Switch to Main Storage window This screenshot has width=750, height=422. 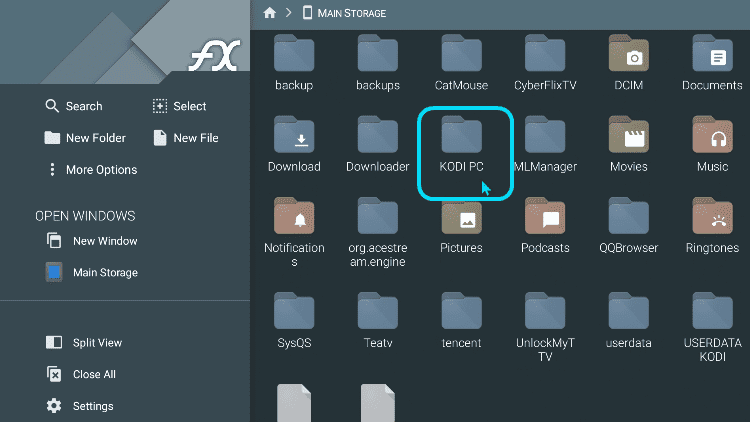[92, 272]
